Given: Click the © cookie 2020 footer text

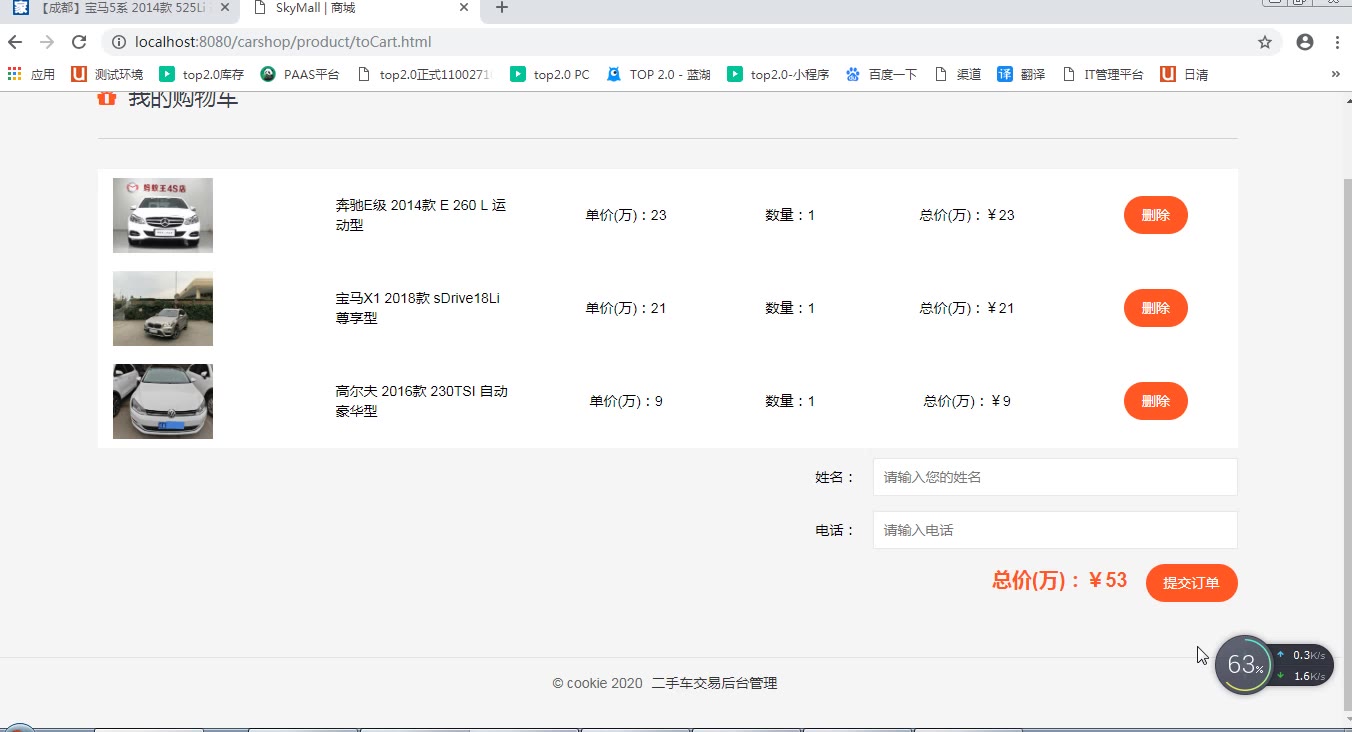Looking at the screenshot, I should click(x=597, y=683).
